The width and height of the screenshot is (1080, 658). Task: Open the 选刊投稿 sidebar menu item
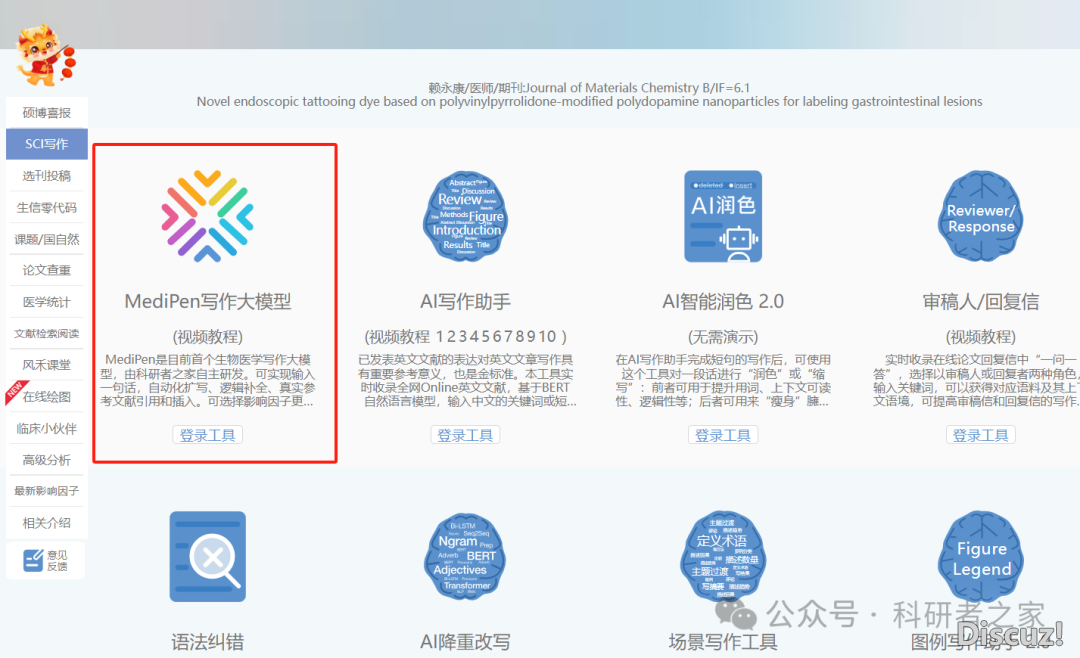[47, 176]
